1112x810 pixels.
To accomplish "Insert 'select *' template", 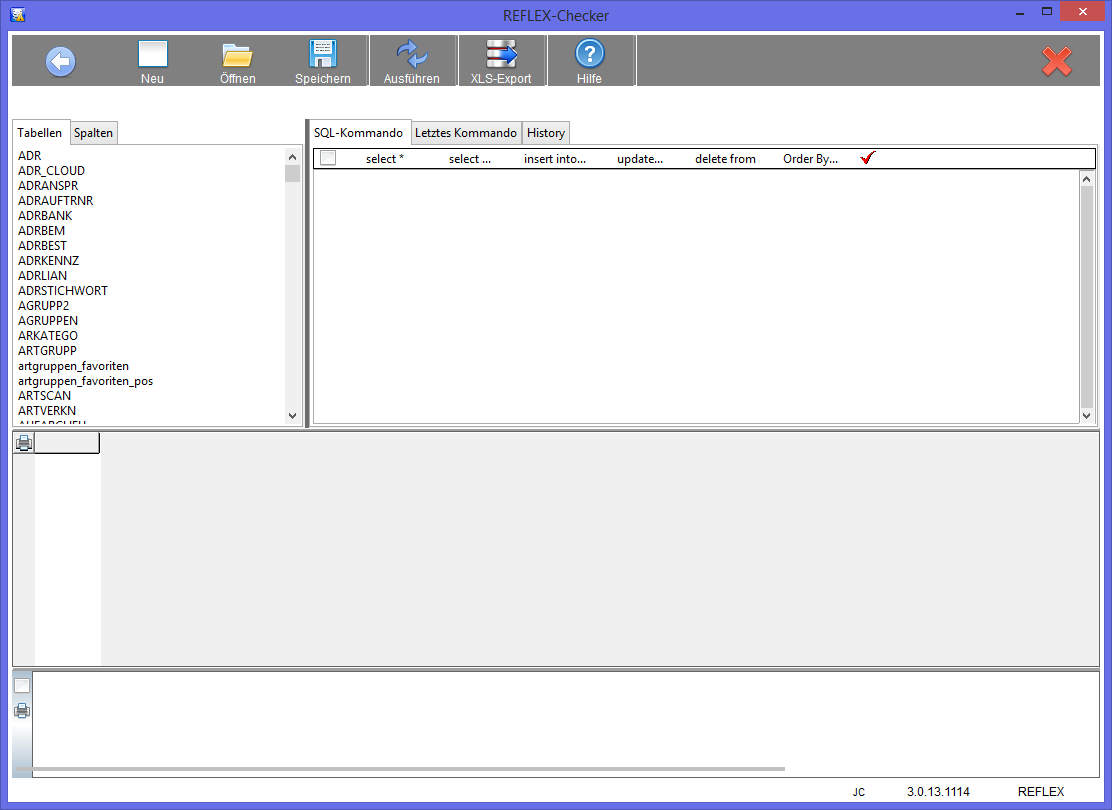I will pyautogui.click(x=385, y=159).
